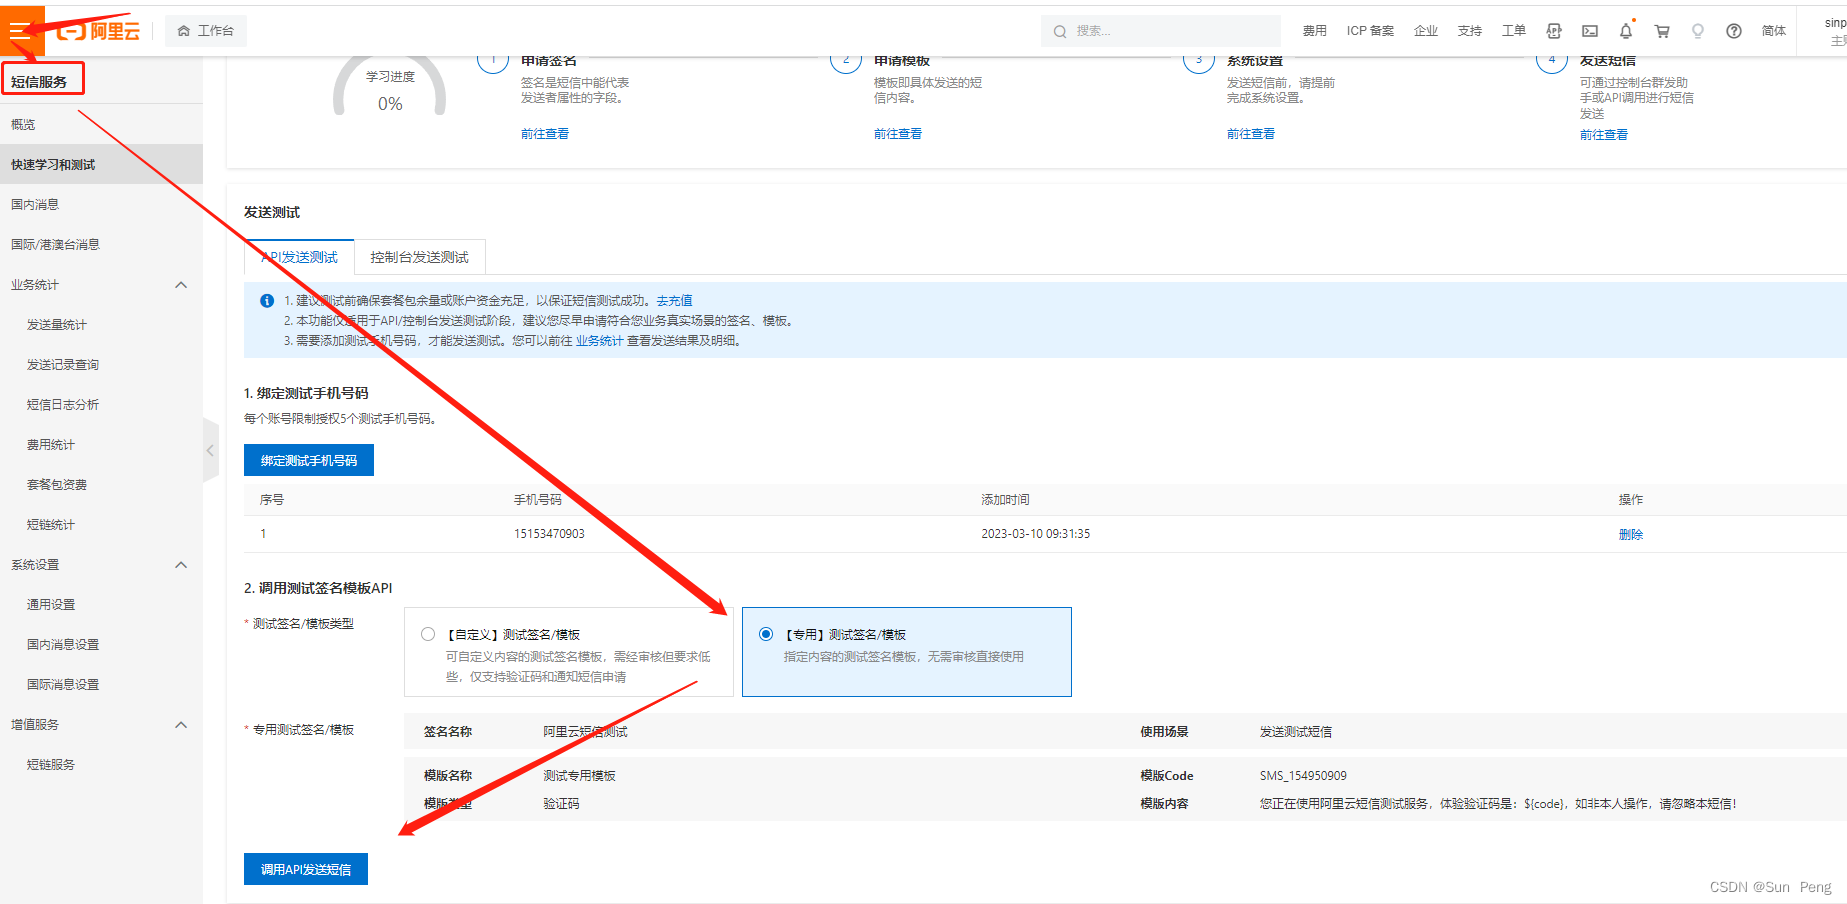Select the template code SMS_154950909

(1303, 776)
